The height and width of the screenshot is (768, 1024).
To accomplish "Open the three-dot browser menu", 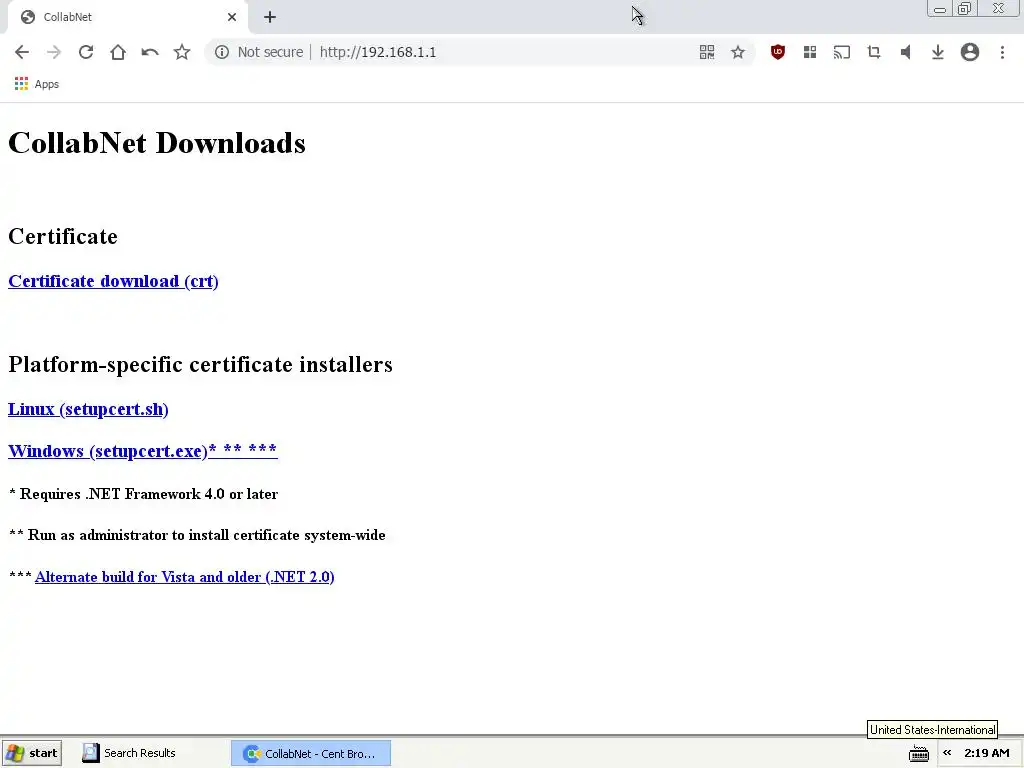I will pyautogui.click(x=1002, y=52).
